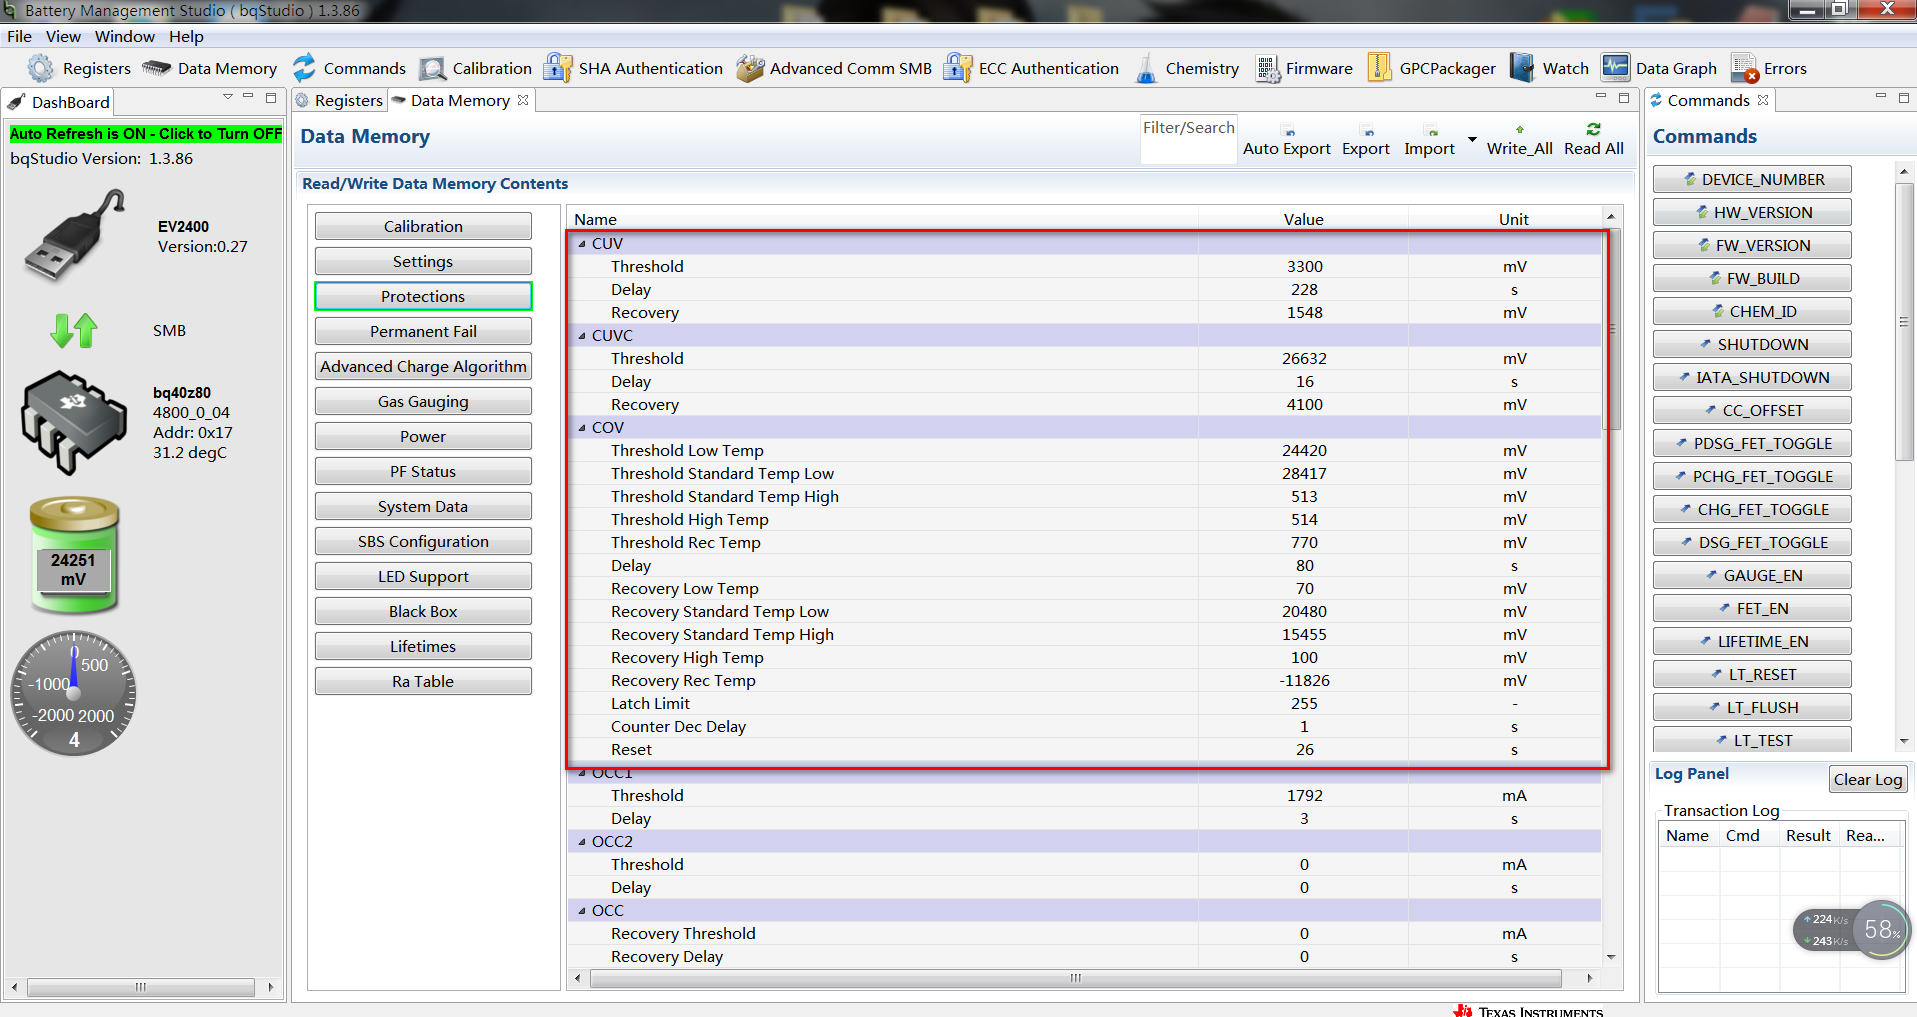Open the Import dropdown arrow
The width and height of the screenshot is (1917, 1017).
point(1472,139)
